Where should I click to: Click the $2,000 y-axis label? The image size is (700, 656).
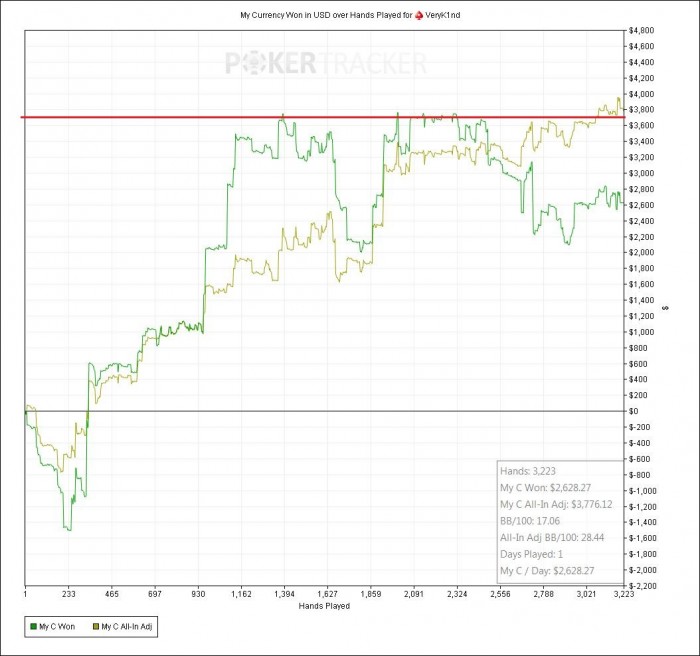click(x=641, y=252)
